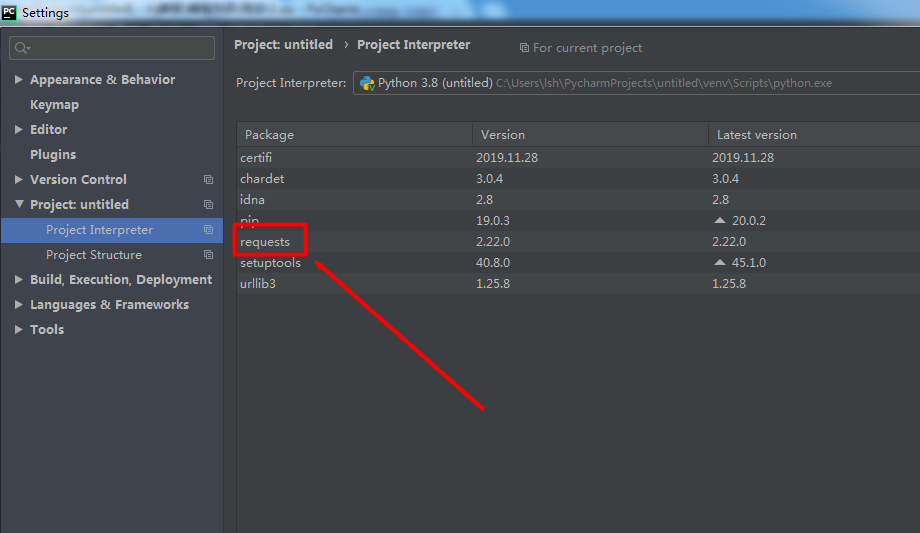Screen dimensions: 920x533
Task: Open Appearance & Behavior settings
Action: (103, 80)
